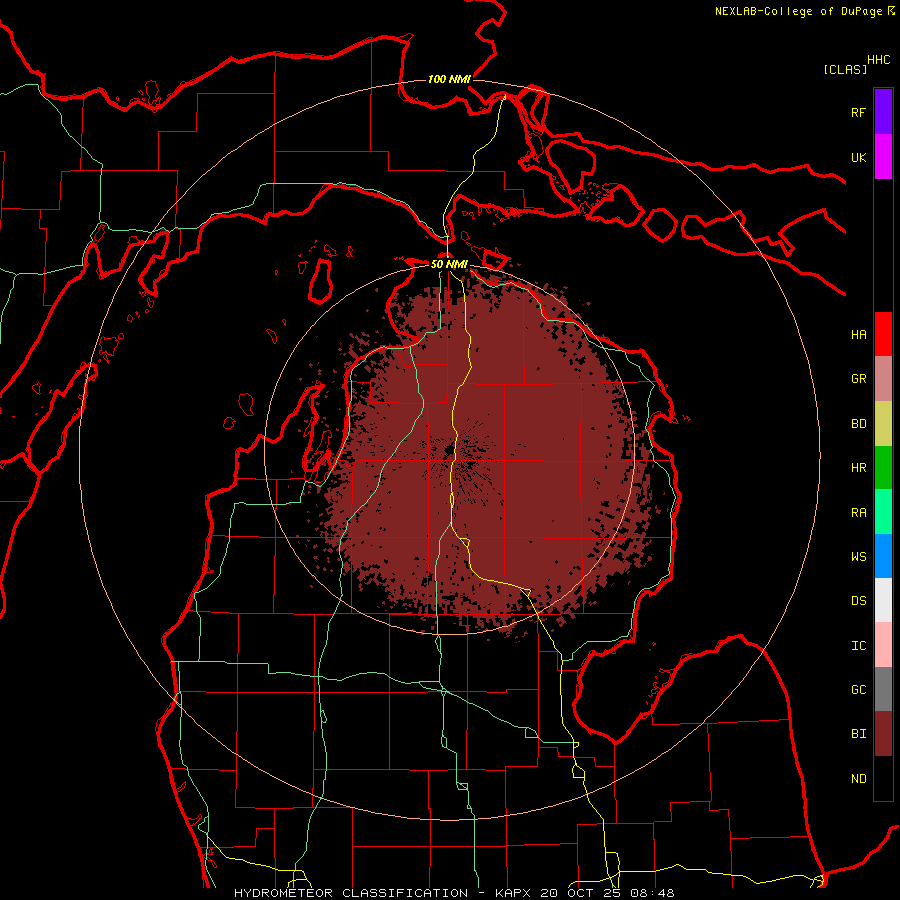
Task: Click the ND legend label
Action: pos(858,779)
